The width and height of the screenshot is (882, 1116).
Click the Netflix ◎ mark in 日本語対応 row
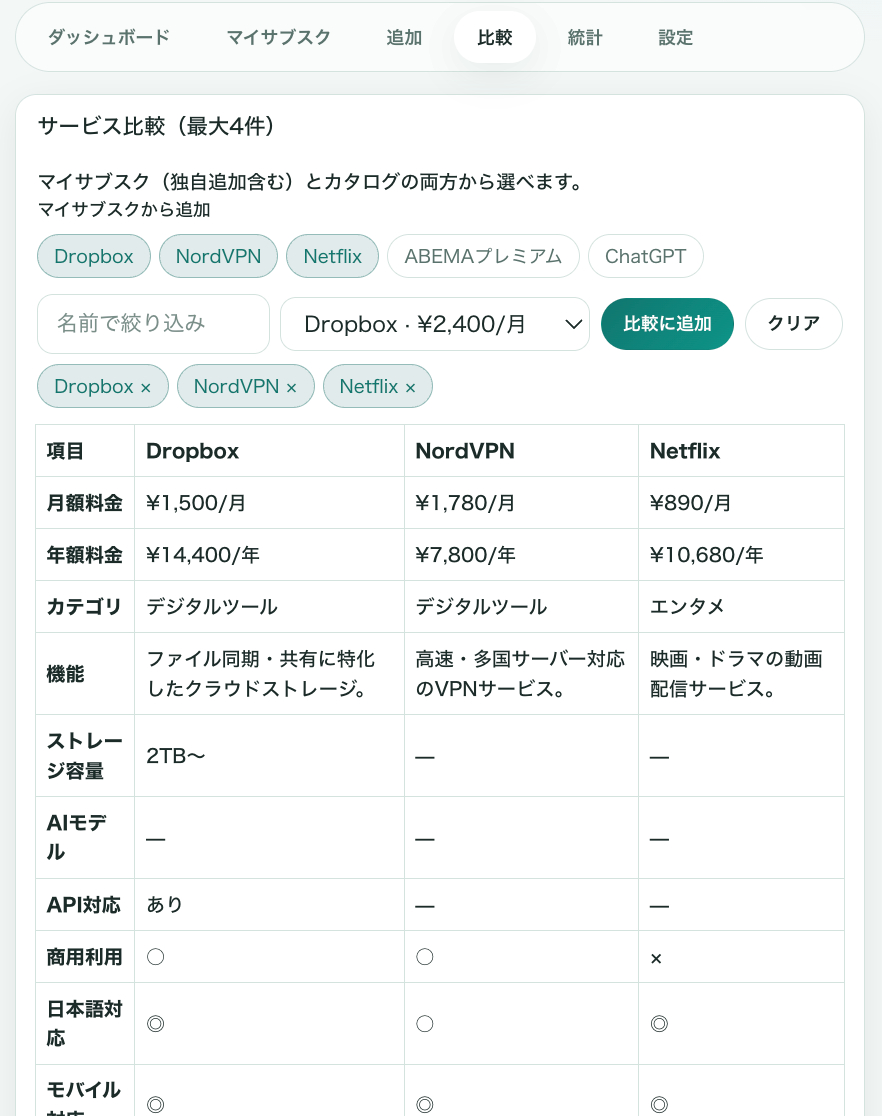(659, 1024)
